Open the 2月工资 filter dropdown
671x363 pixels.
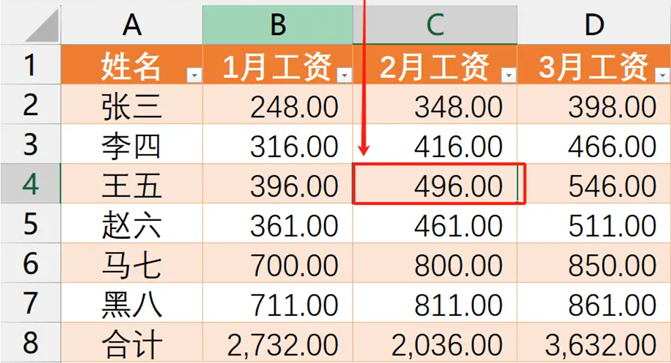point(509,75)
